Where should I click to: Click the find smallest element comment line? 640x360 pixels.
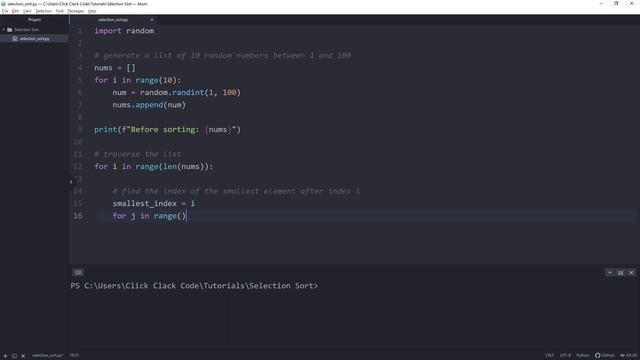236,191
